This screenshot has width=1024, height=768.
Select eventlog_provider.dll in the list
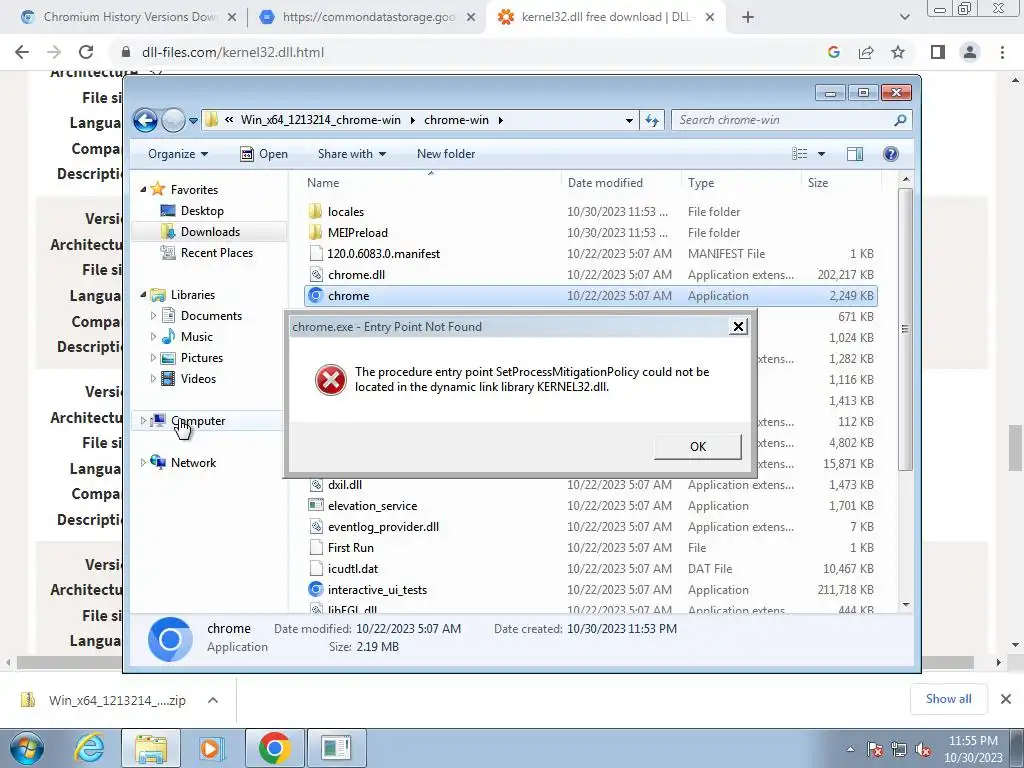tap(383, 527)
